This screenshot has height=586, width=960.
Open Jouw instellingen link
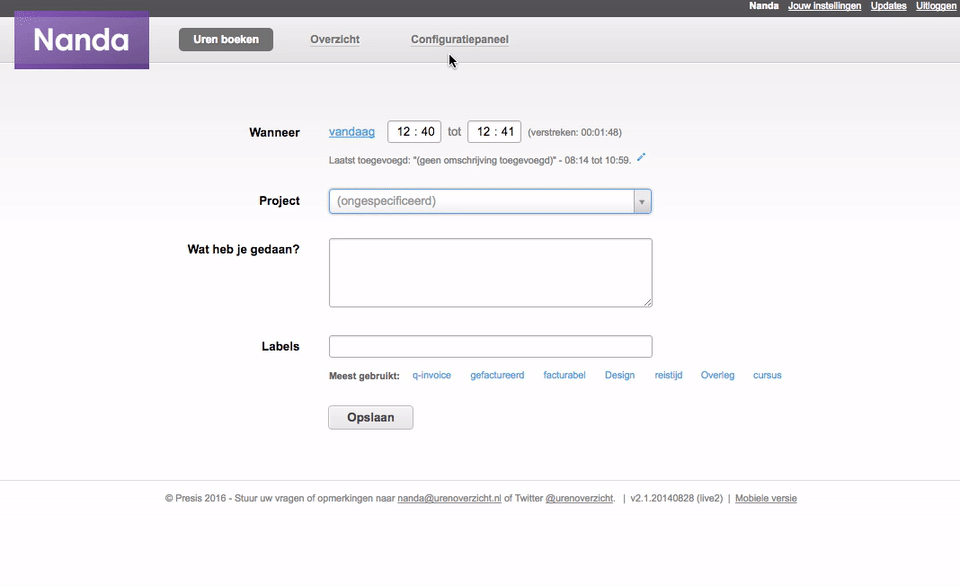(x=824, y=6)
